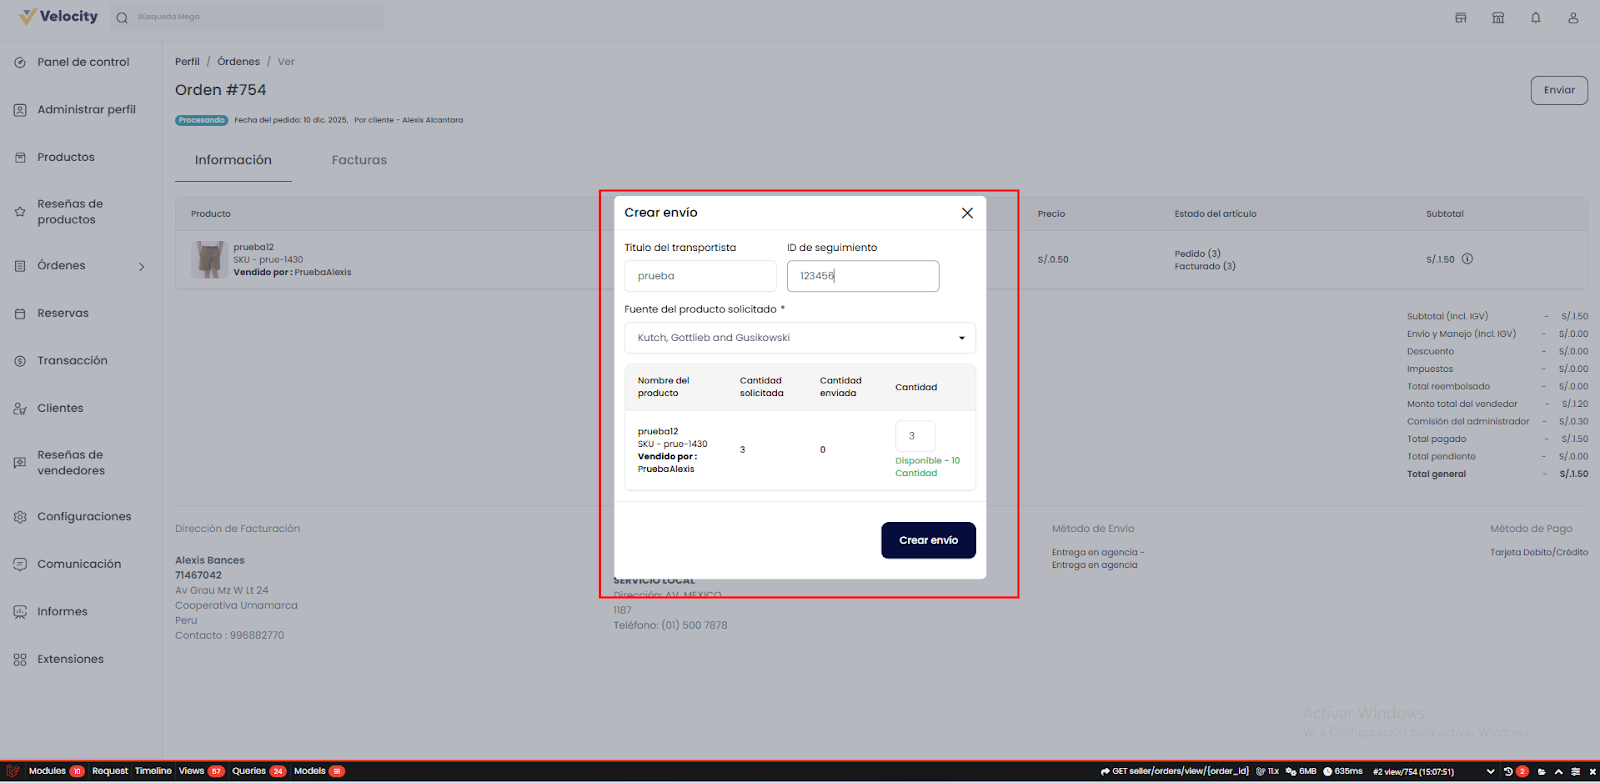The height and width of the screenshot is (783, 1600).
Task: Click the Cantidad quantity input box
Action: (914, 436)
